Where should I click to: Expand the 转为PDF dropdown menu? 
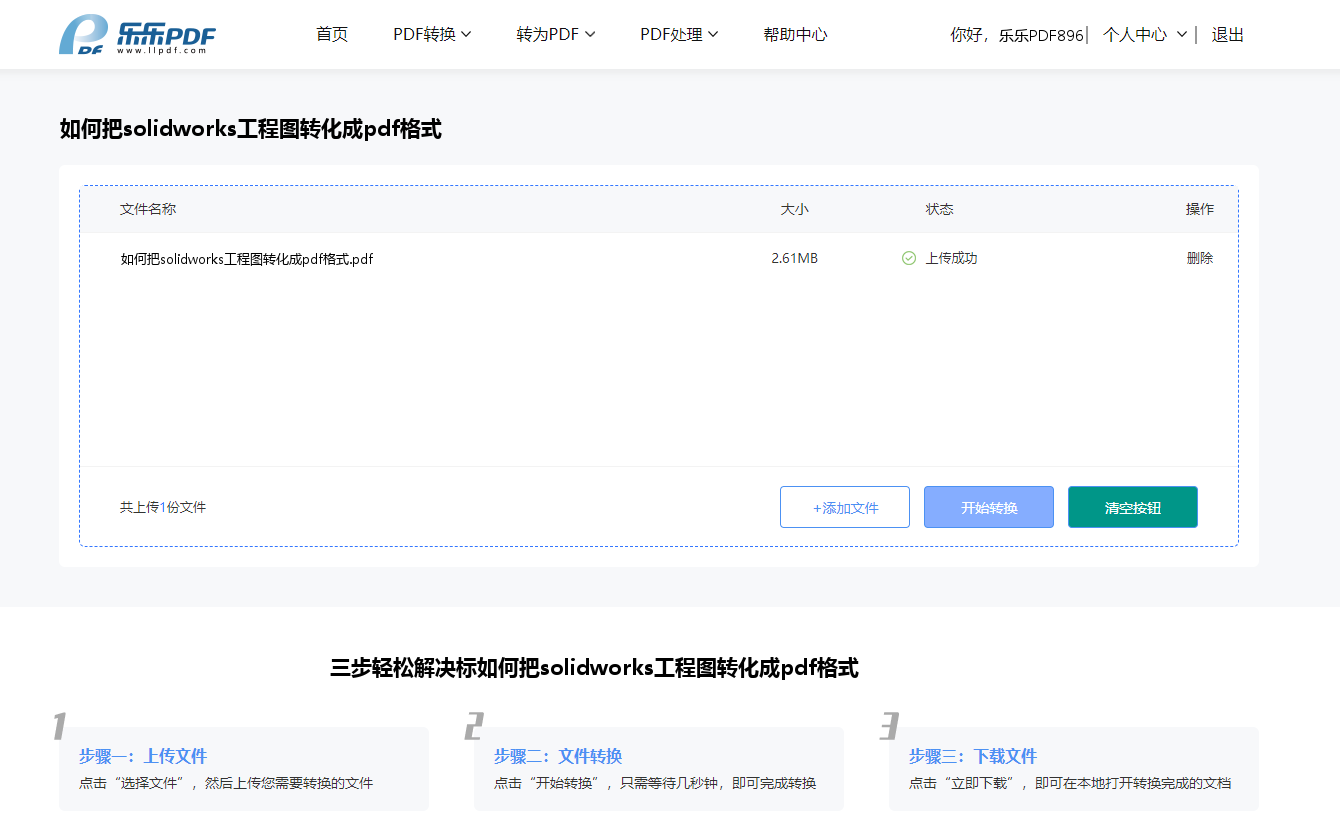pos(556,34)
